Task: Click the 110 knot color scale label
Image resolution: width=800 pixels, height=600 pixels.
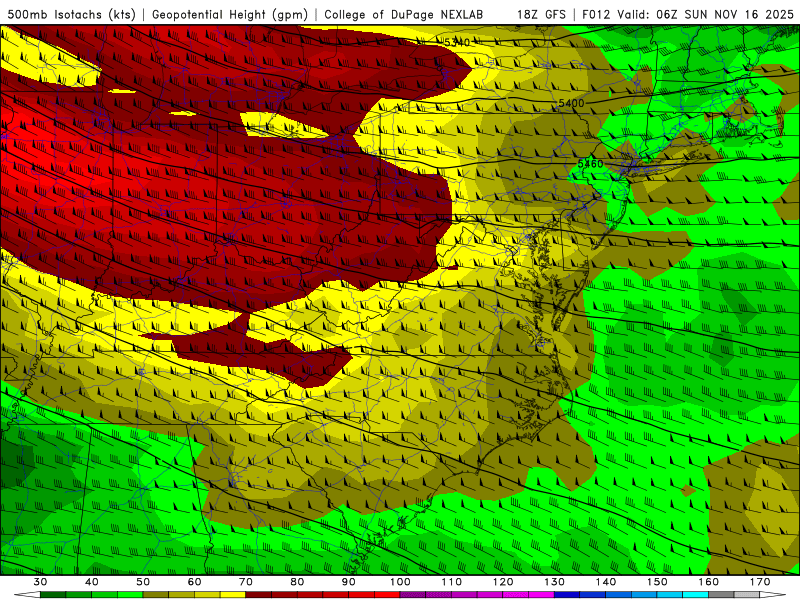Action: pyautogui.click(x=452, y=582)
